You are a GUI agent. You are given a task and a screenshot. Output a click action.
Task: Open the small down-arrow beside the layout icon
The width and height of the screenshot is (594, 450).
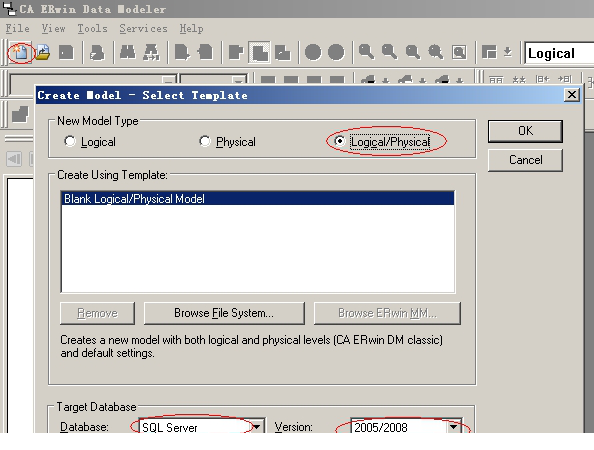508,52
